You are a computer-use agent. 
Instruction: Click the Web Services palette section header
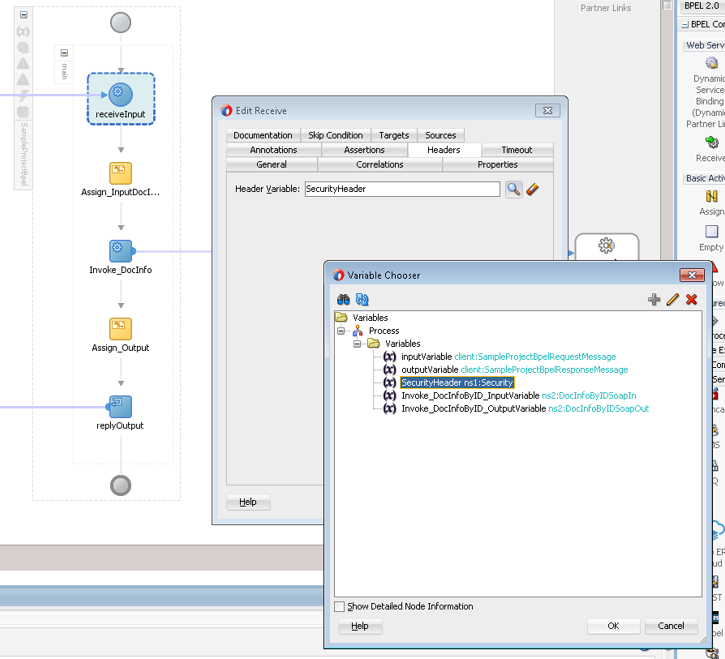coord(704,45)
